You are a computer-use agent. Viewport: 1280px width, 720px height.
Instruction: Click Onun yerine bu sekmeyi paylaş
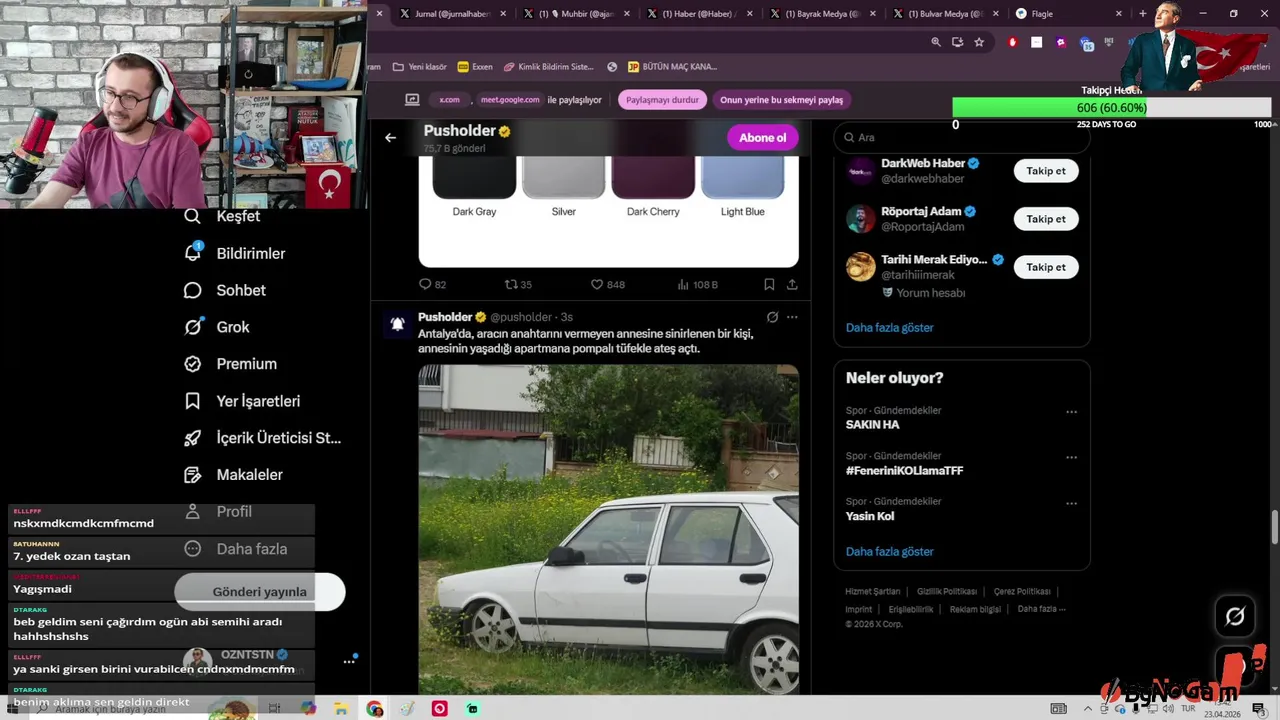[x=782, y=100]
